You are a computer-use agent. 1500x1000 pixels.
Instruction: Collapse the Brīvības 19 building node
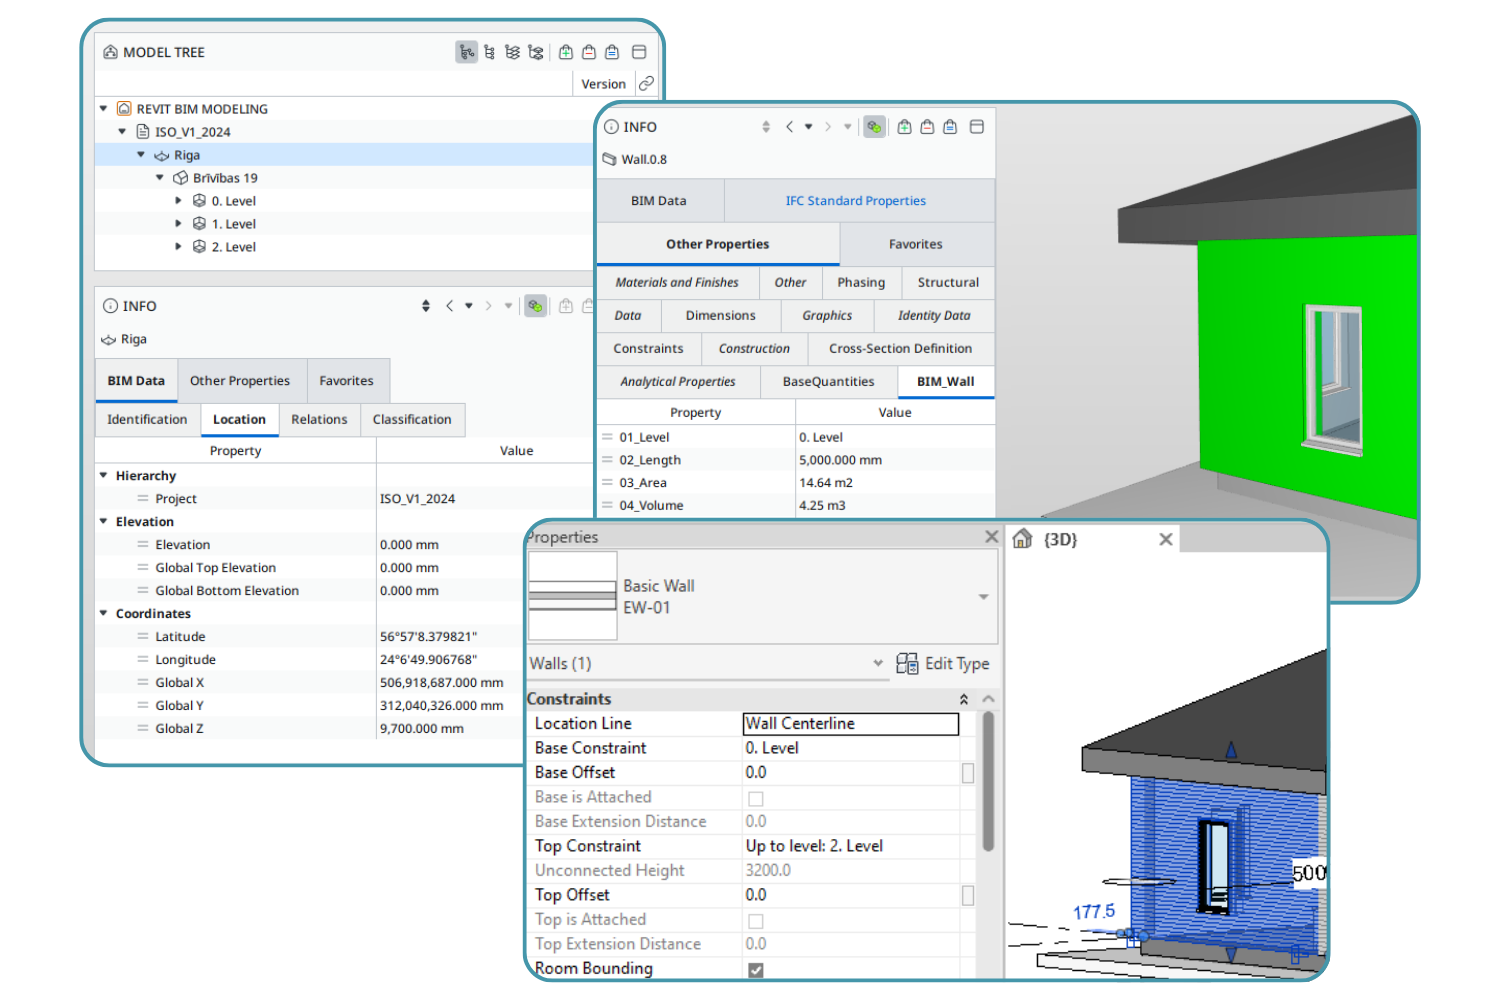pos(160,177)
